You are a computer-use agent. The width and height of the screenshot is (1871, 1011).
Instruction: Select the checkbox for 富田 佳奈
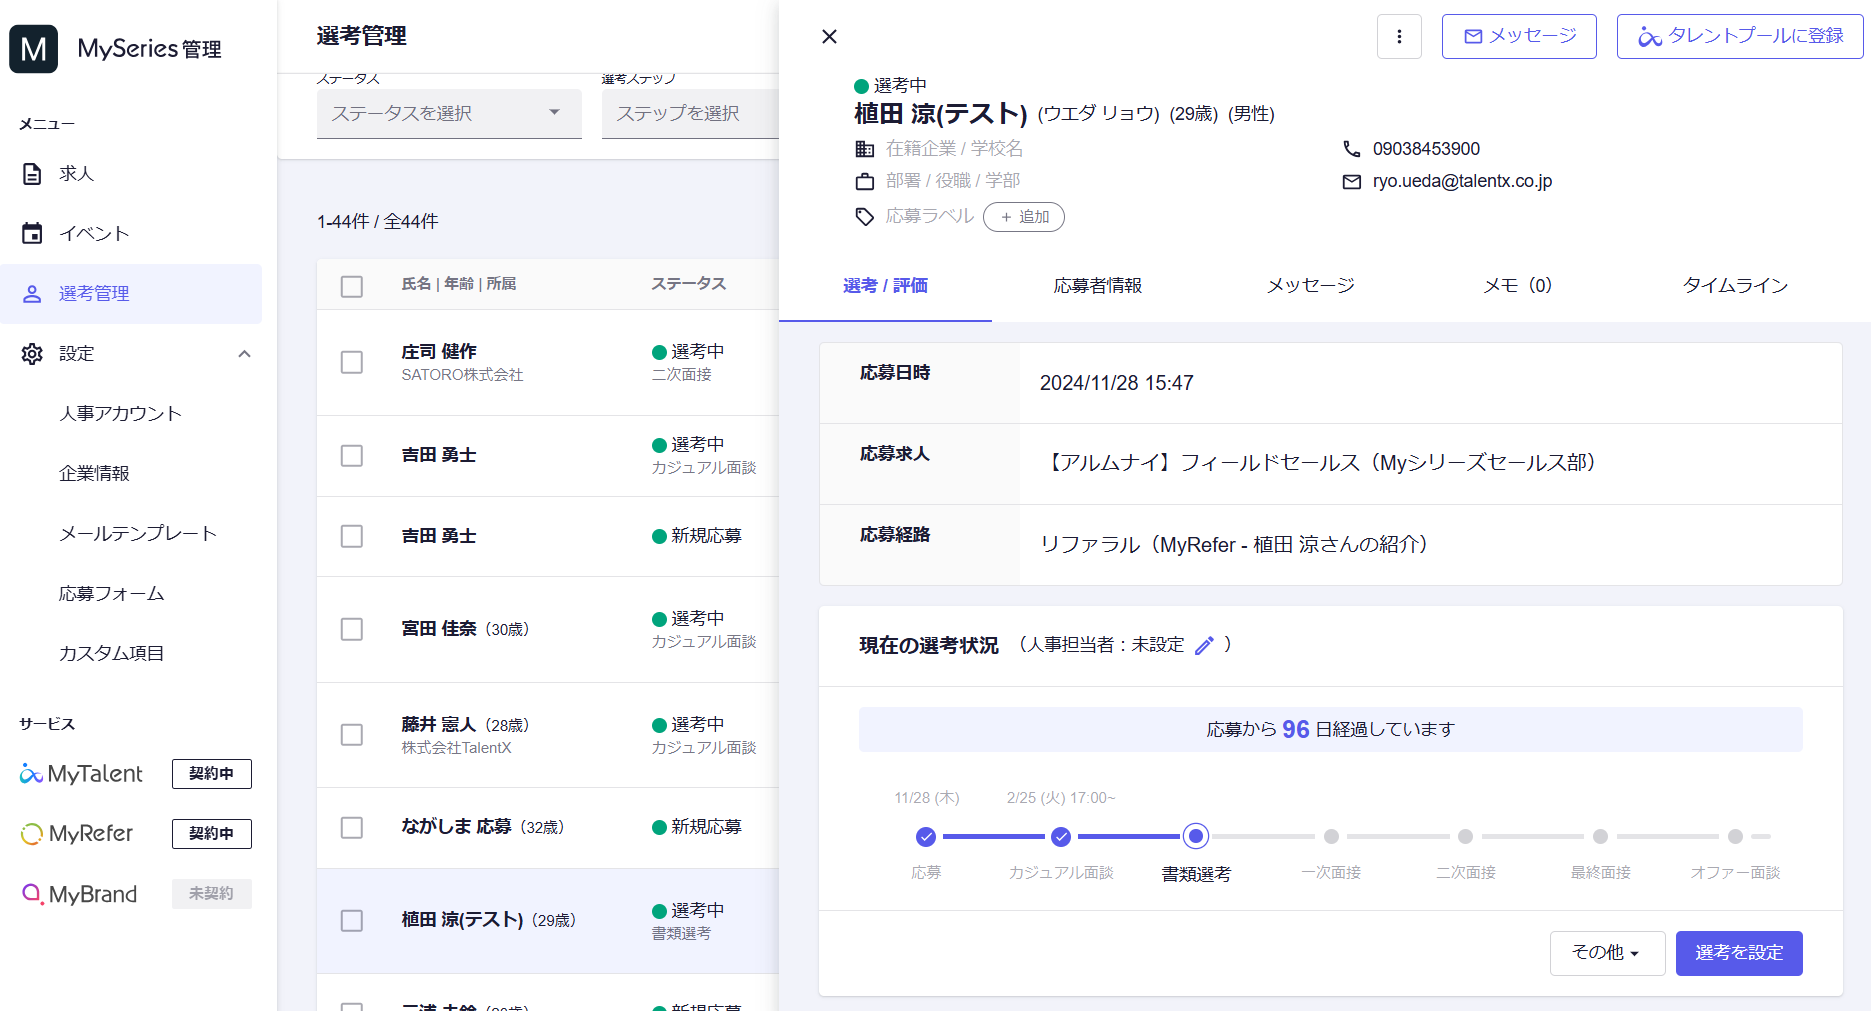click(352, 629)
